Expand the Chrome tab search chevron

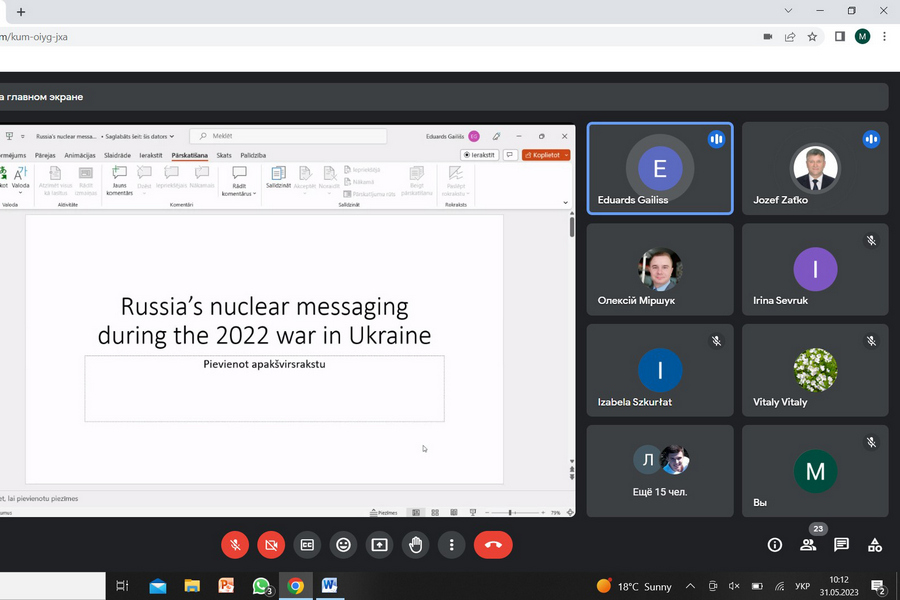coord(787,11)
